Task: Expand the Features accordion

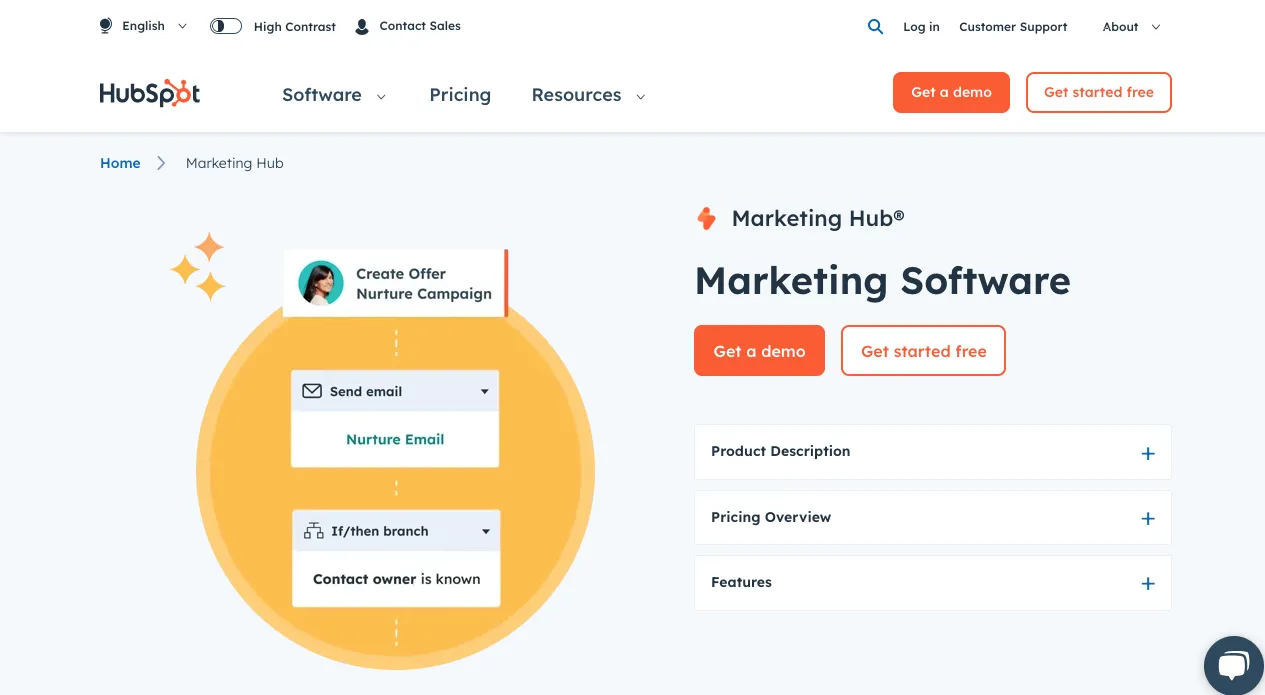Action: (x=932, y=583)
